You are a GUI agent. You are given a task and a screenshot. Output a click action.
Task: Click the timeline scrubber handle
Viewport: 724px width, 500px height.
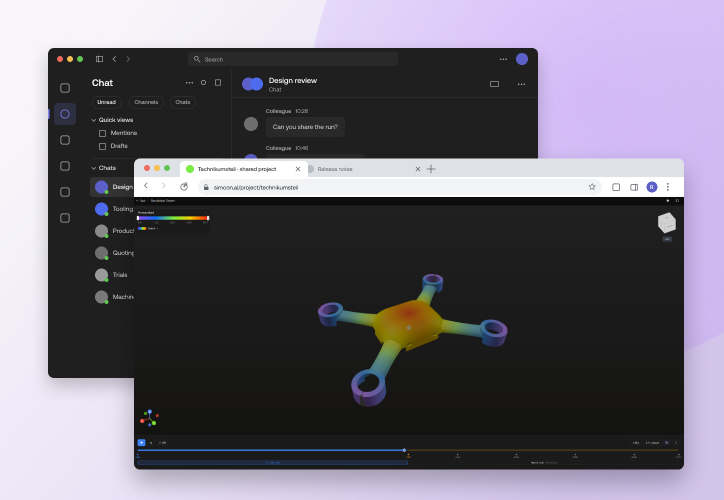pyautogui.click(x=404, y=450)
